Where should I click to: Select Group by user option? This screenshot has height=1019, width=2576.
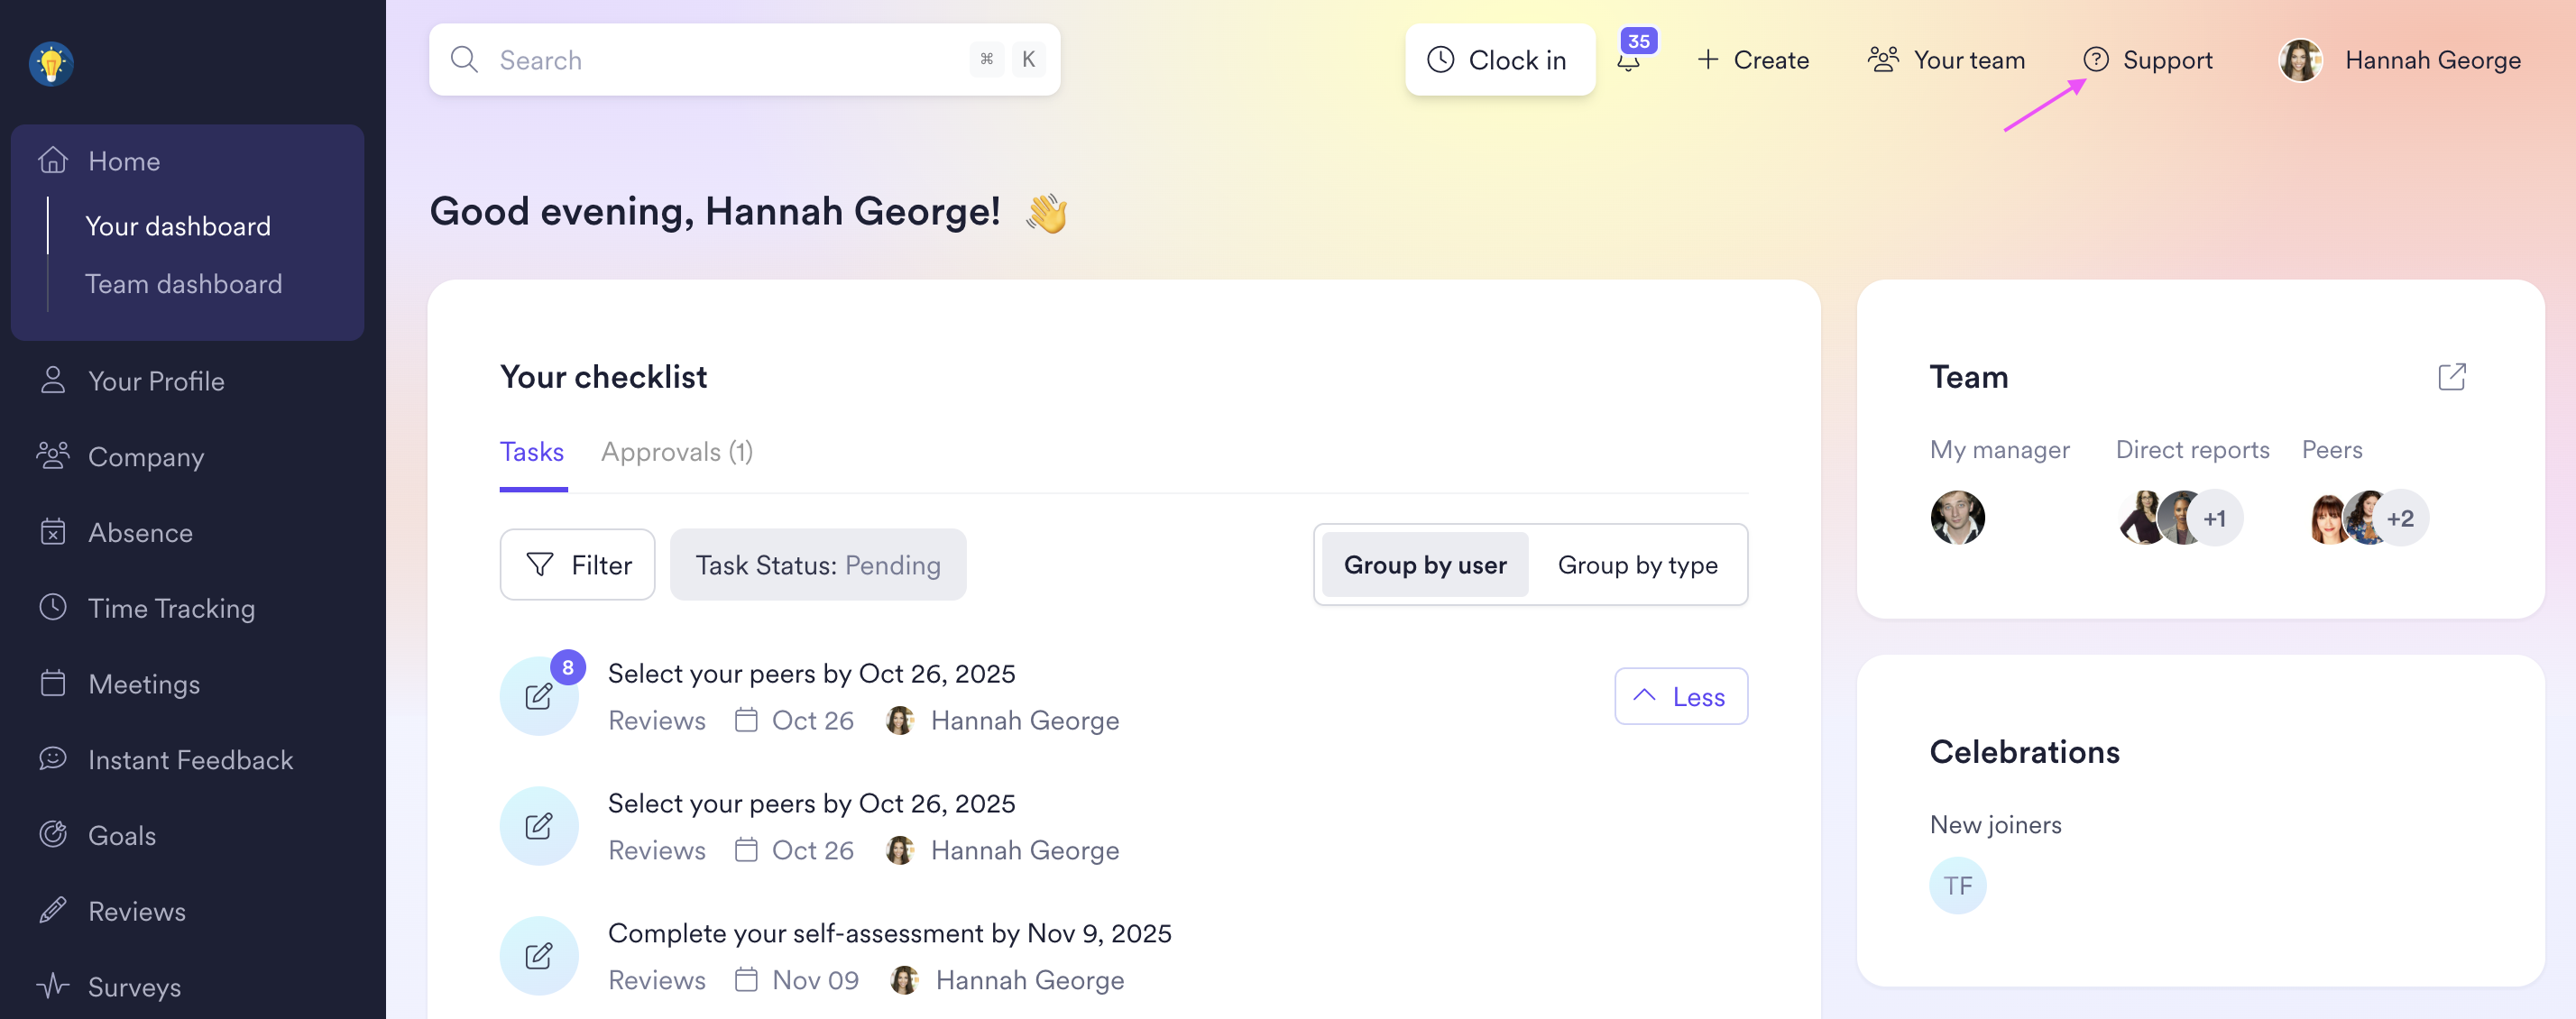click(x=1424, y=565)
